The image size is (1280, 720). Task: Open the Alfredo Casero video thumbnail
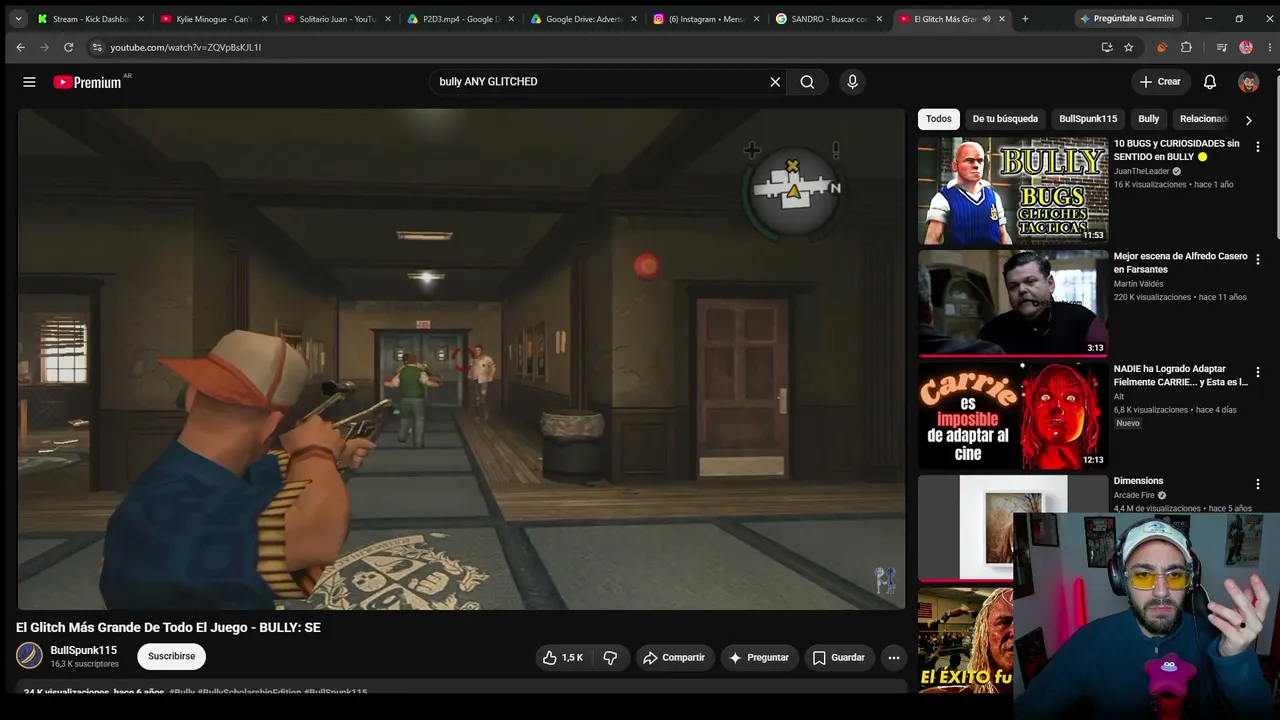pos(1013,303)
